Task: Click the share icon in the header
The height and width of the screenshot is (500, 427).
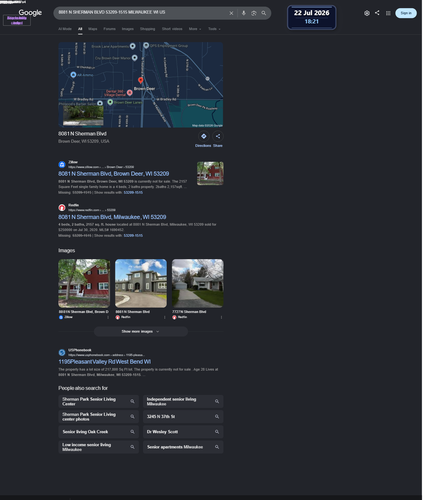Action: point(377,13)
